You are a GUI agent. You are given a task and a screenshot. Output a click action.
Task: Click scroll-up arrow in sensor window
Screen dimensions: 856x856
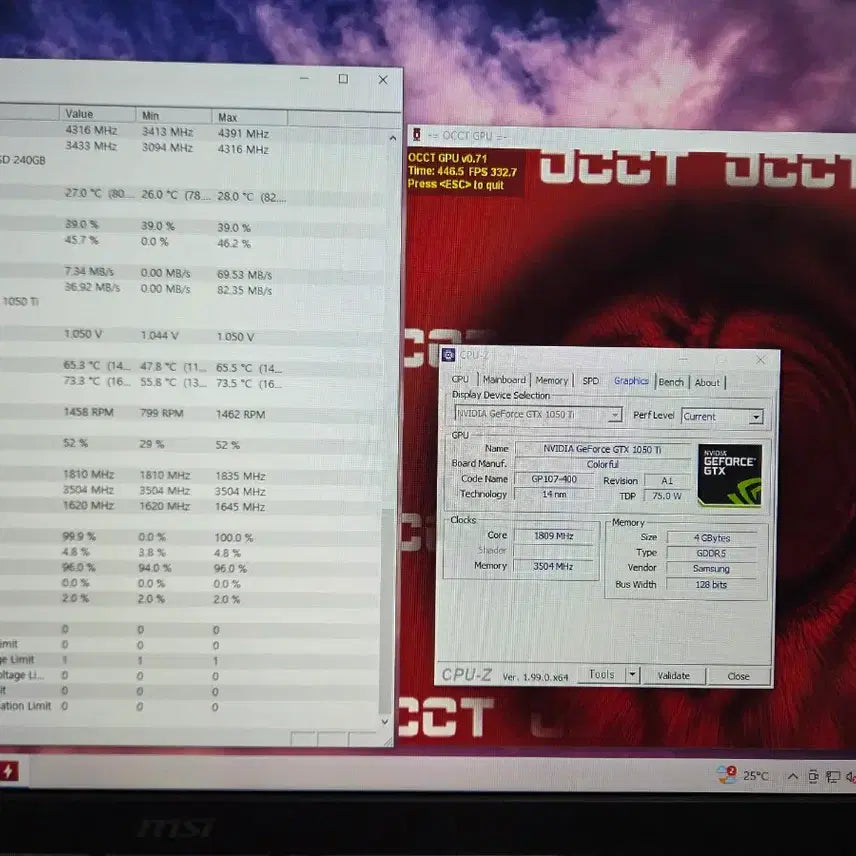pyautogui.click(x=392, y=139)
